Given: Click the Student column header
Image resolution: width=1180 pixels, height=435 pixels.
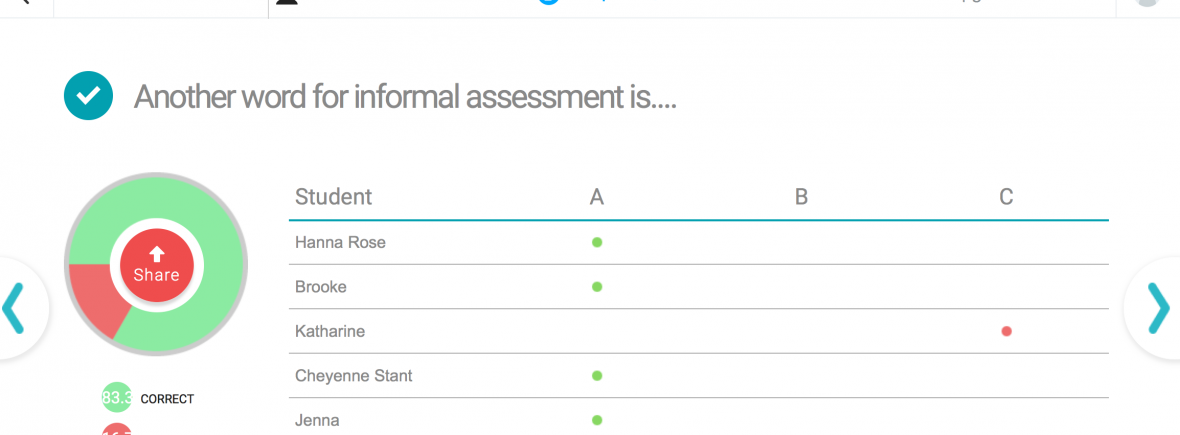Looking at the screenshot, I should coord(333,197).
